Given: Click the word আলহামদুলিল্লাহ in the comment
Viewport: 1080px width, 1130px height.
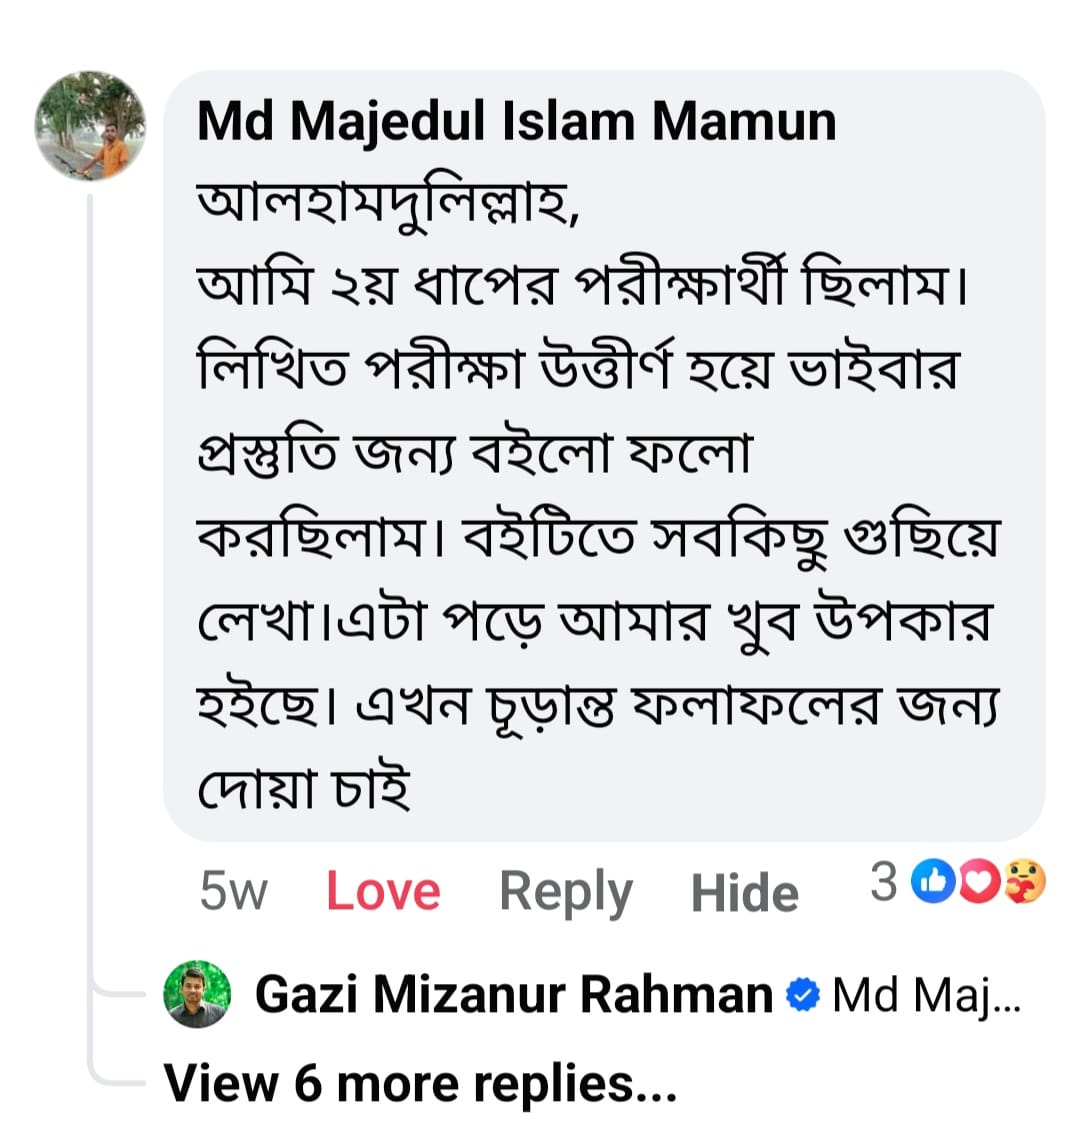Looking at the screenshot, I should tap(385, 204).
